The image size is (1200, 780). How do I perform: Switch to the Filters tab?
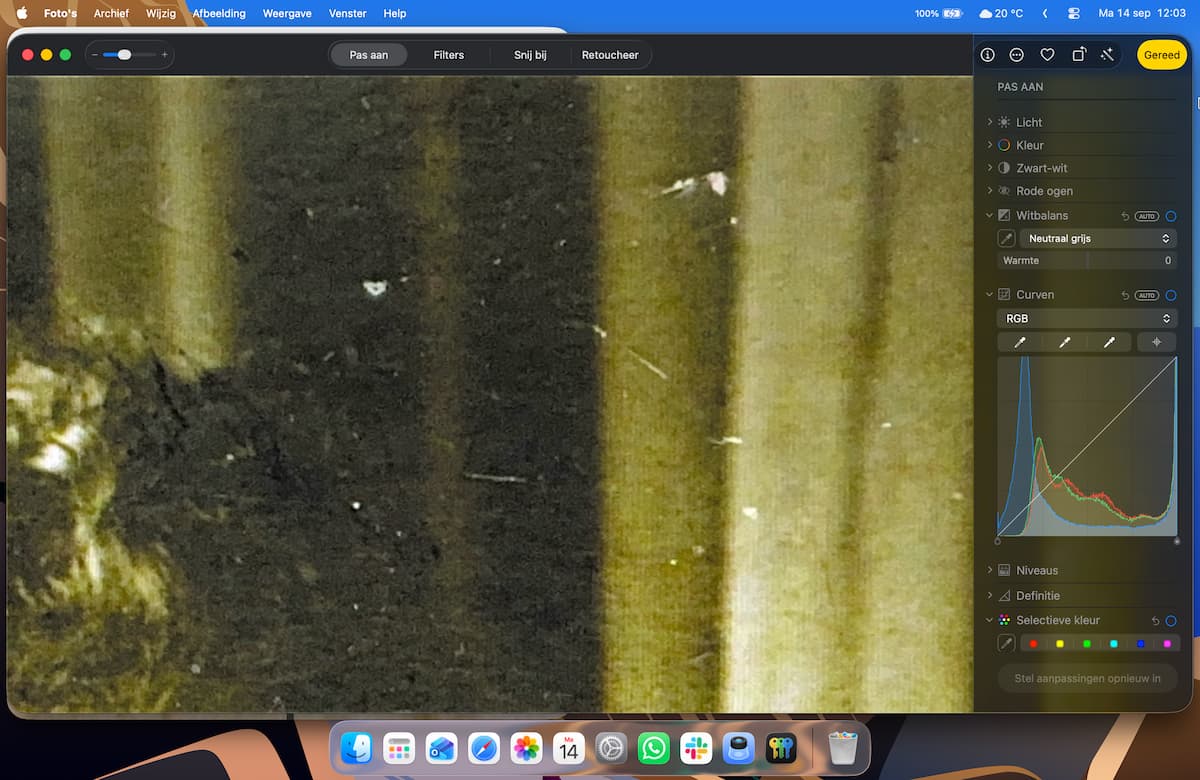coord(449,55)
